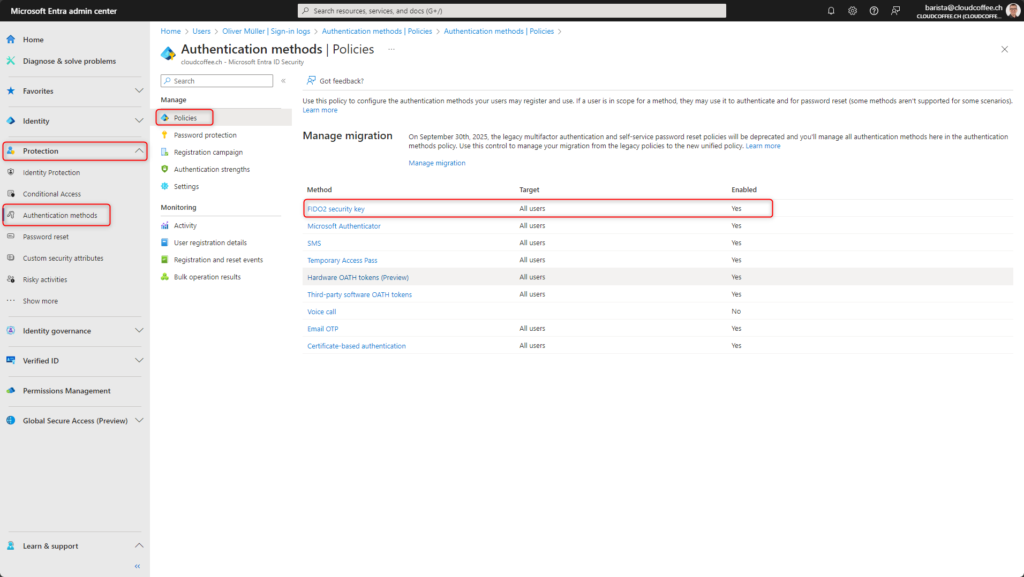Collapse left navigation sidebar arrows

137,566
